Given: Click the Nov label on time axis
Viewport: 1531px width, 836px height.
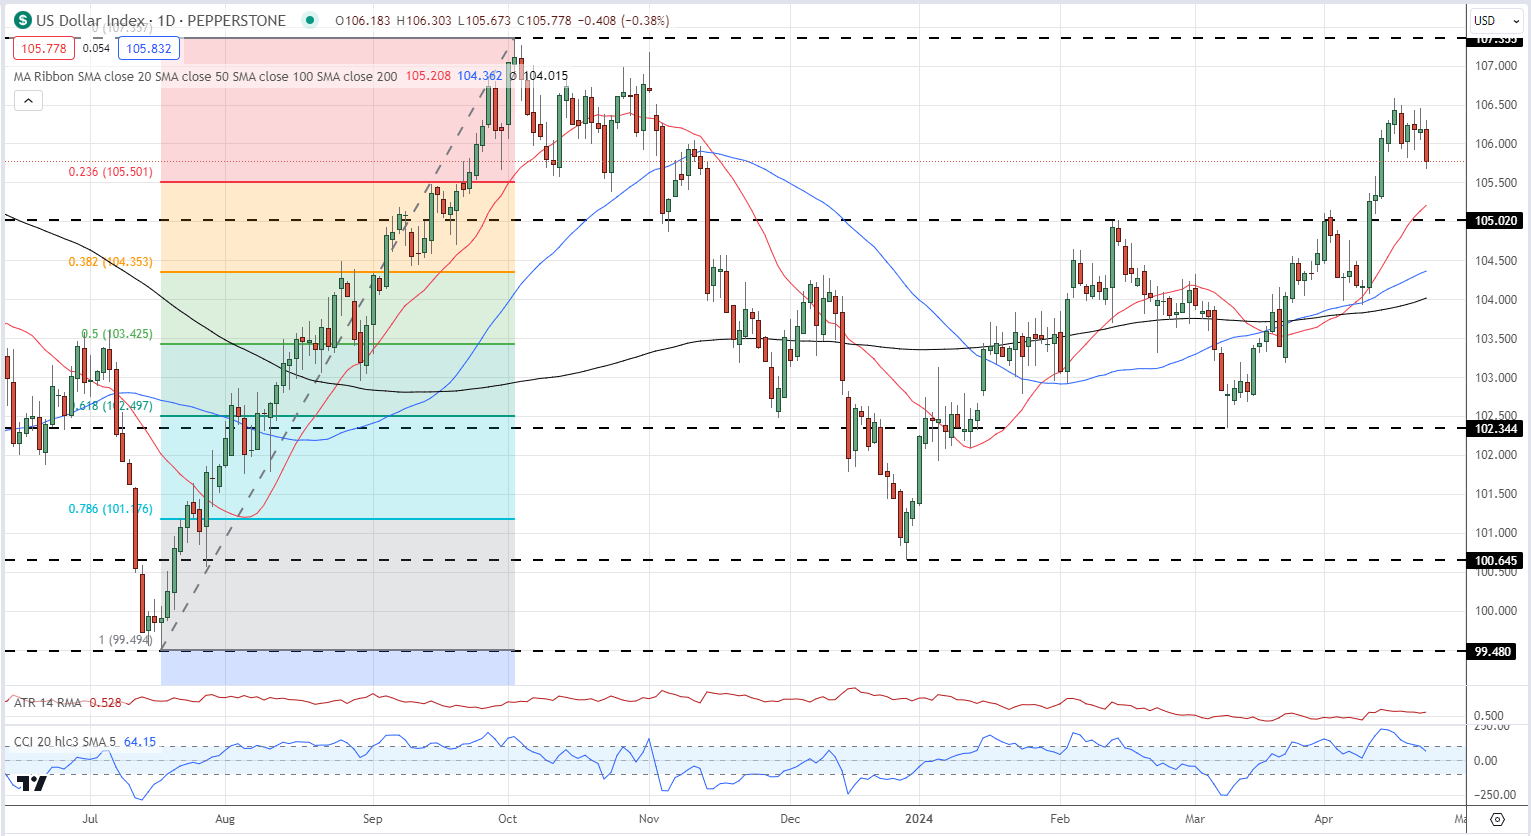Looking at the screenshot, I should click(649, 819).
